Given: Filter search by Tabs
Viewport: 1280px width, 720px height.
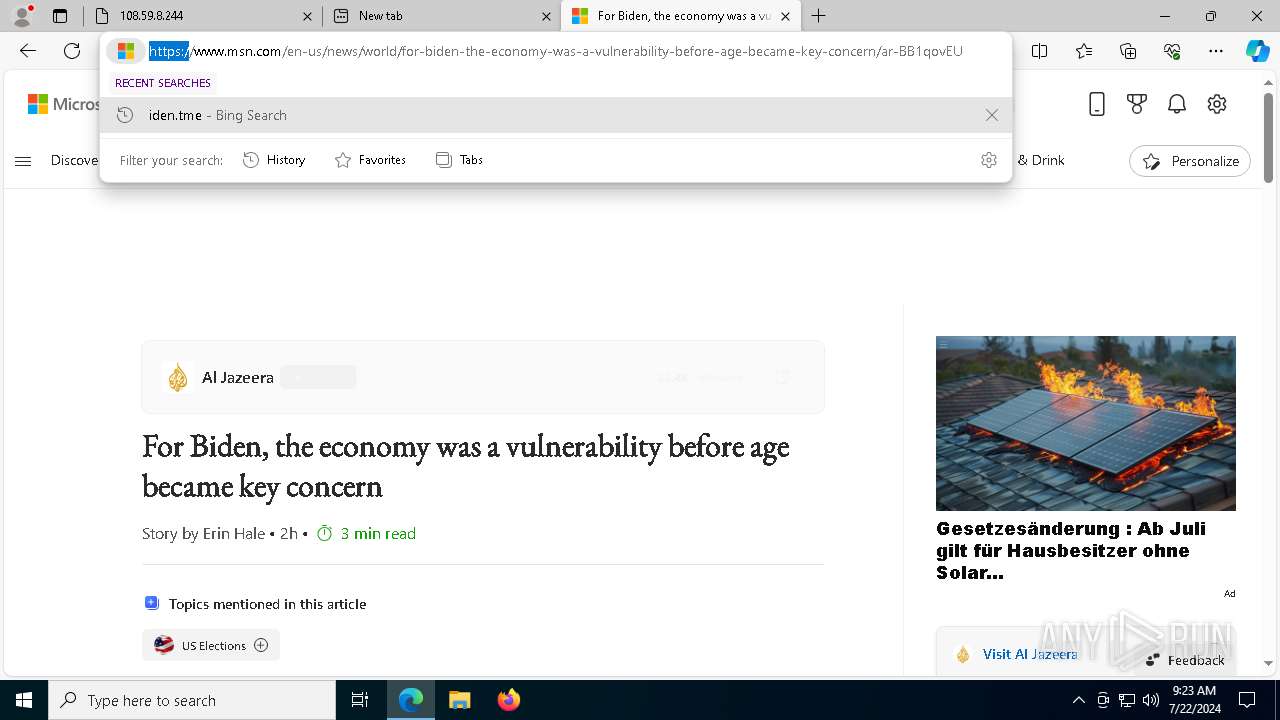Looking at the screenshot, I should click(459, 160).
